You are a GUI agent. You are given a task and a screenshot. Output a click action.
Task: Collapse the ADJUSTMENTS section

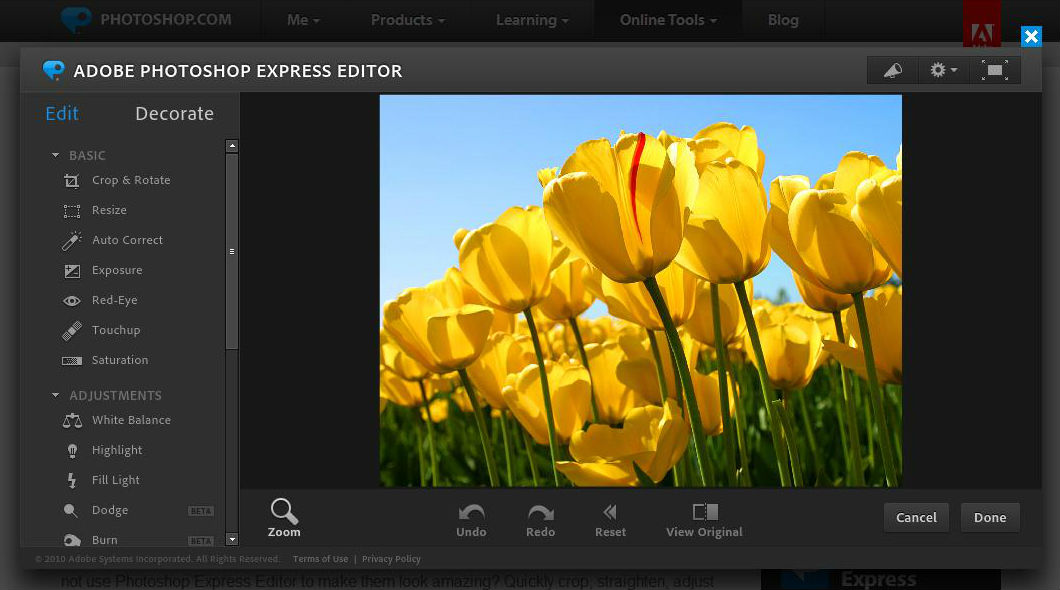pyautogui.click(x=56, y=395)
